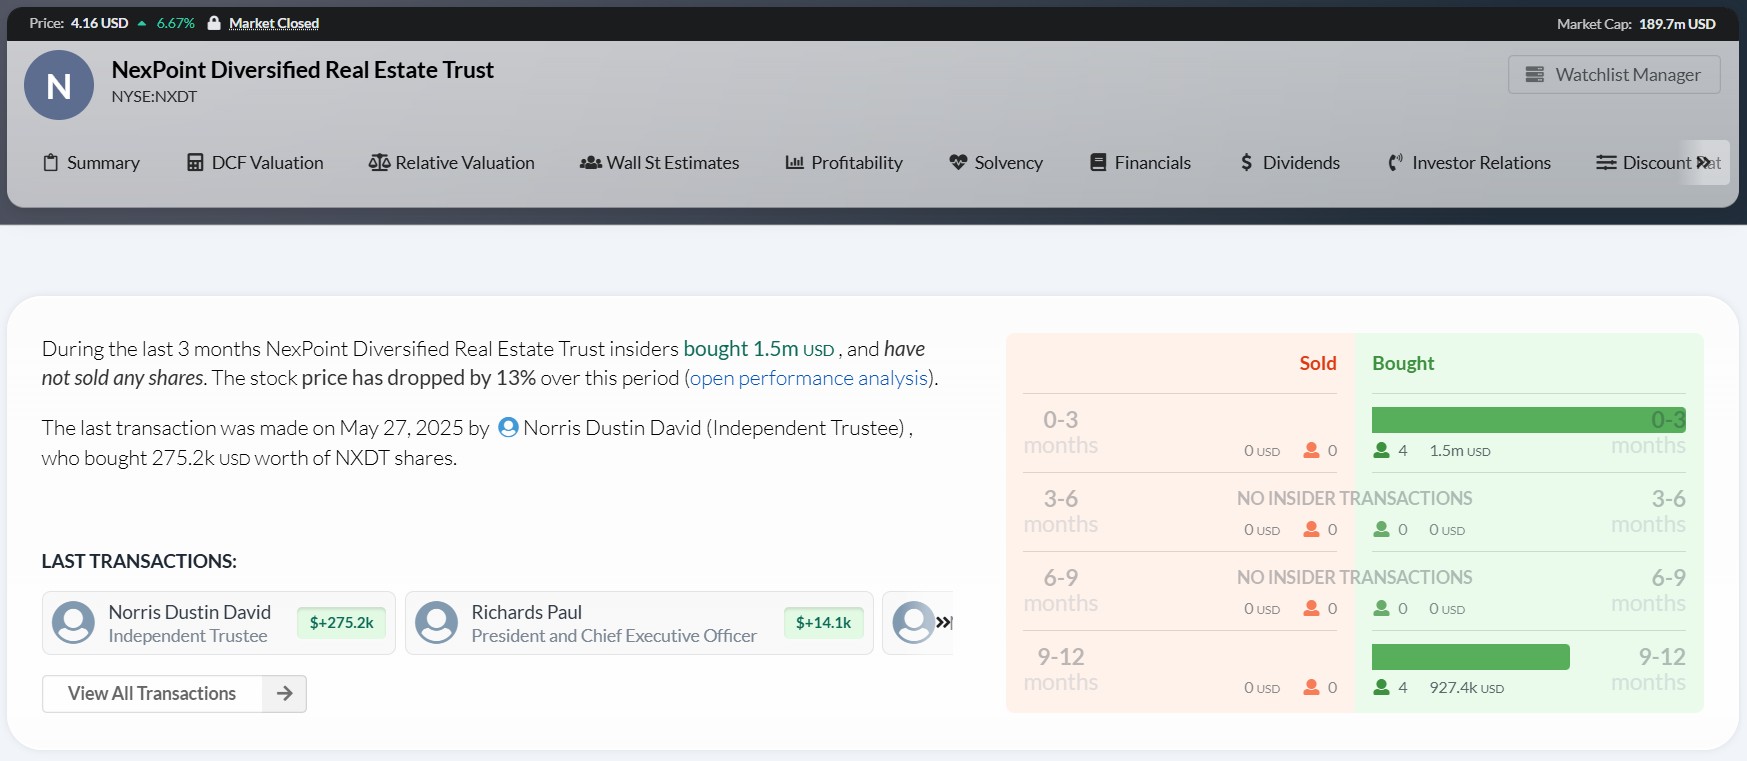Click the Market Closed link
Screen dimensions: 1747x761
point(274,23)
